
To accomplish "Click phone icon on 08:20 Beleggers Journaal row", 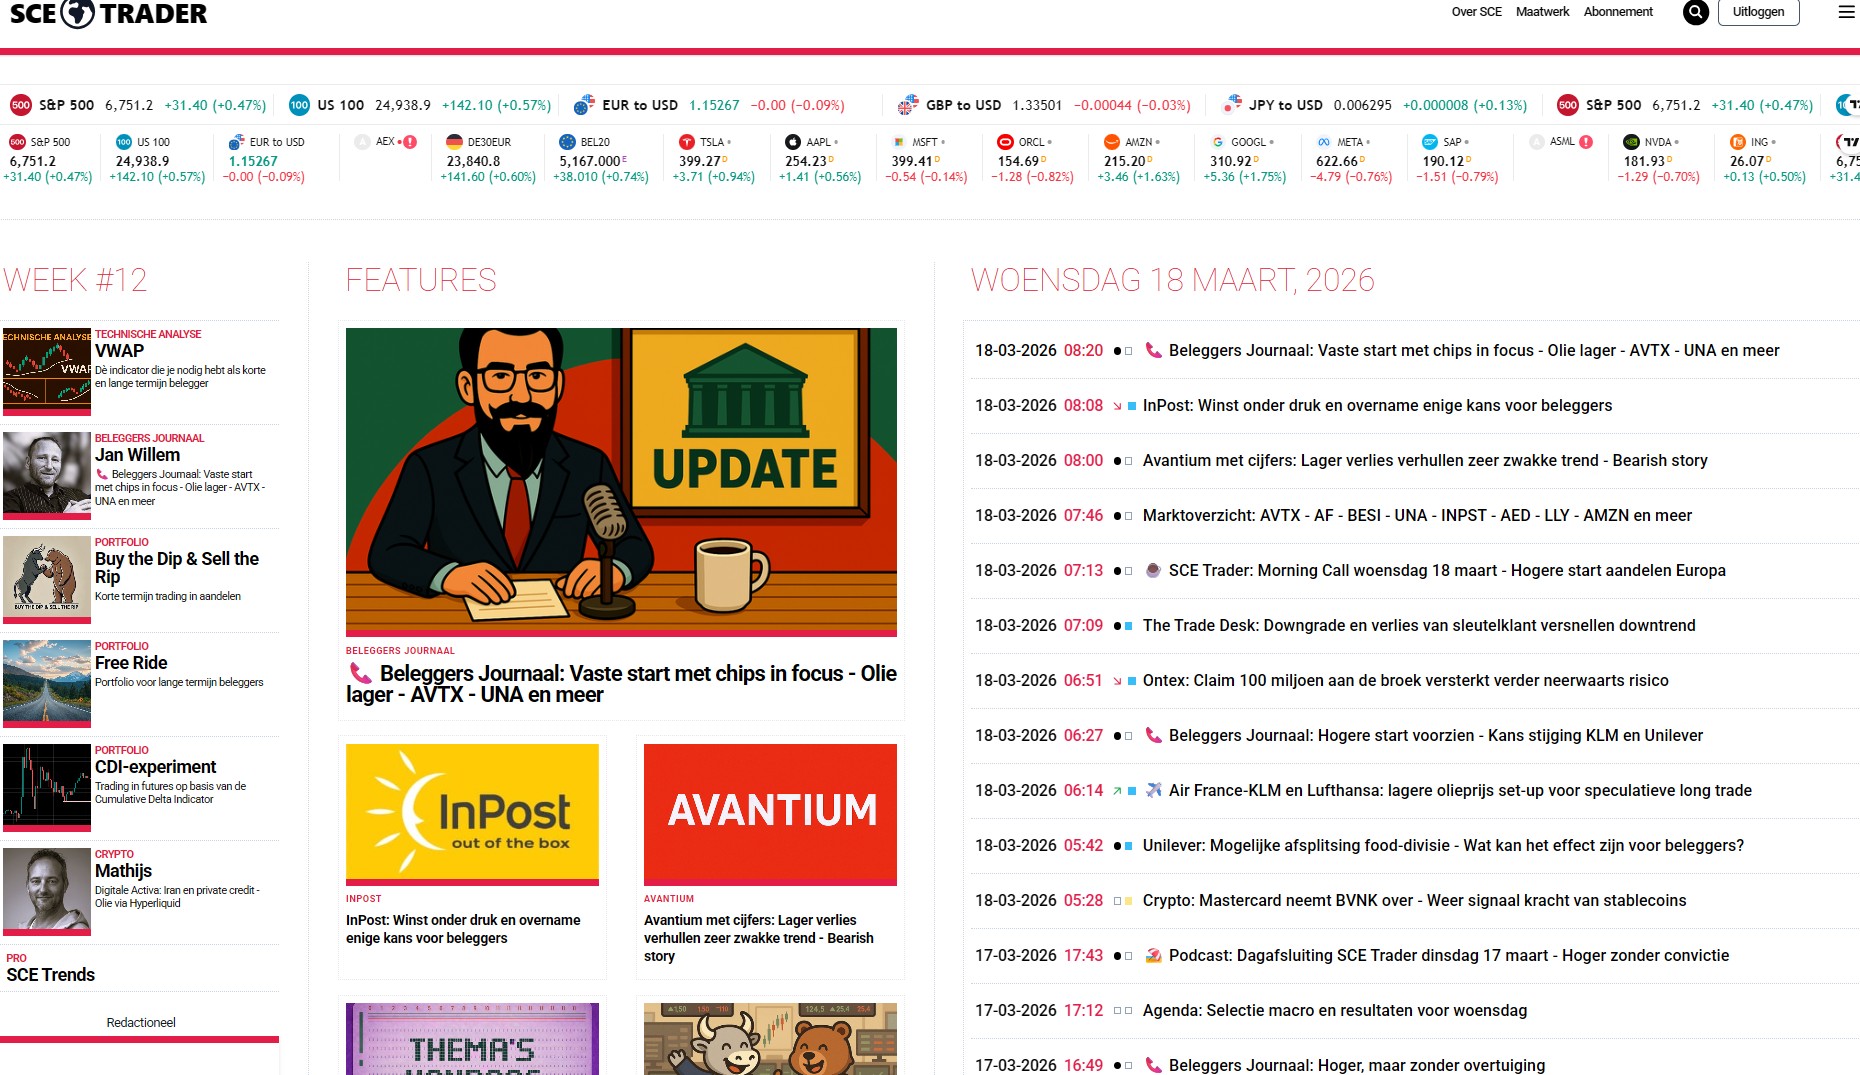I will (1153, 350).
